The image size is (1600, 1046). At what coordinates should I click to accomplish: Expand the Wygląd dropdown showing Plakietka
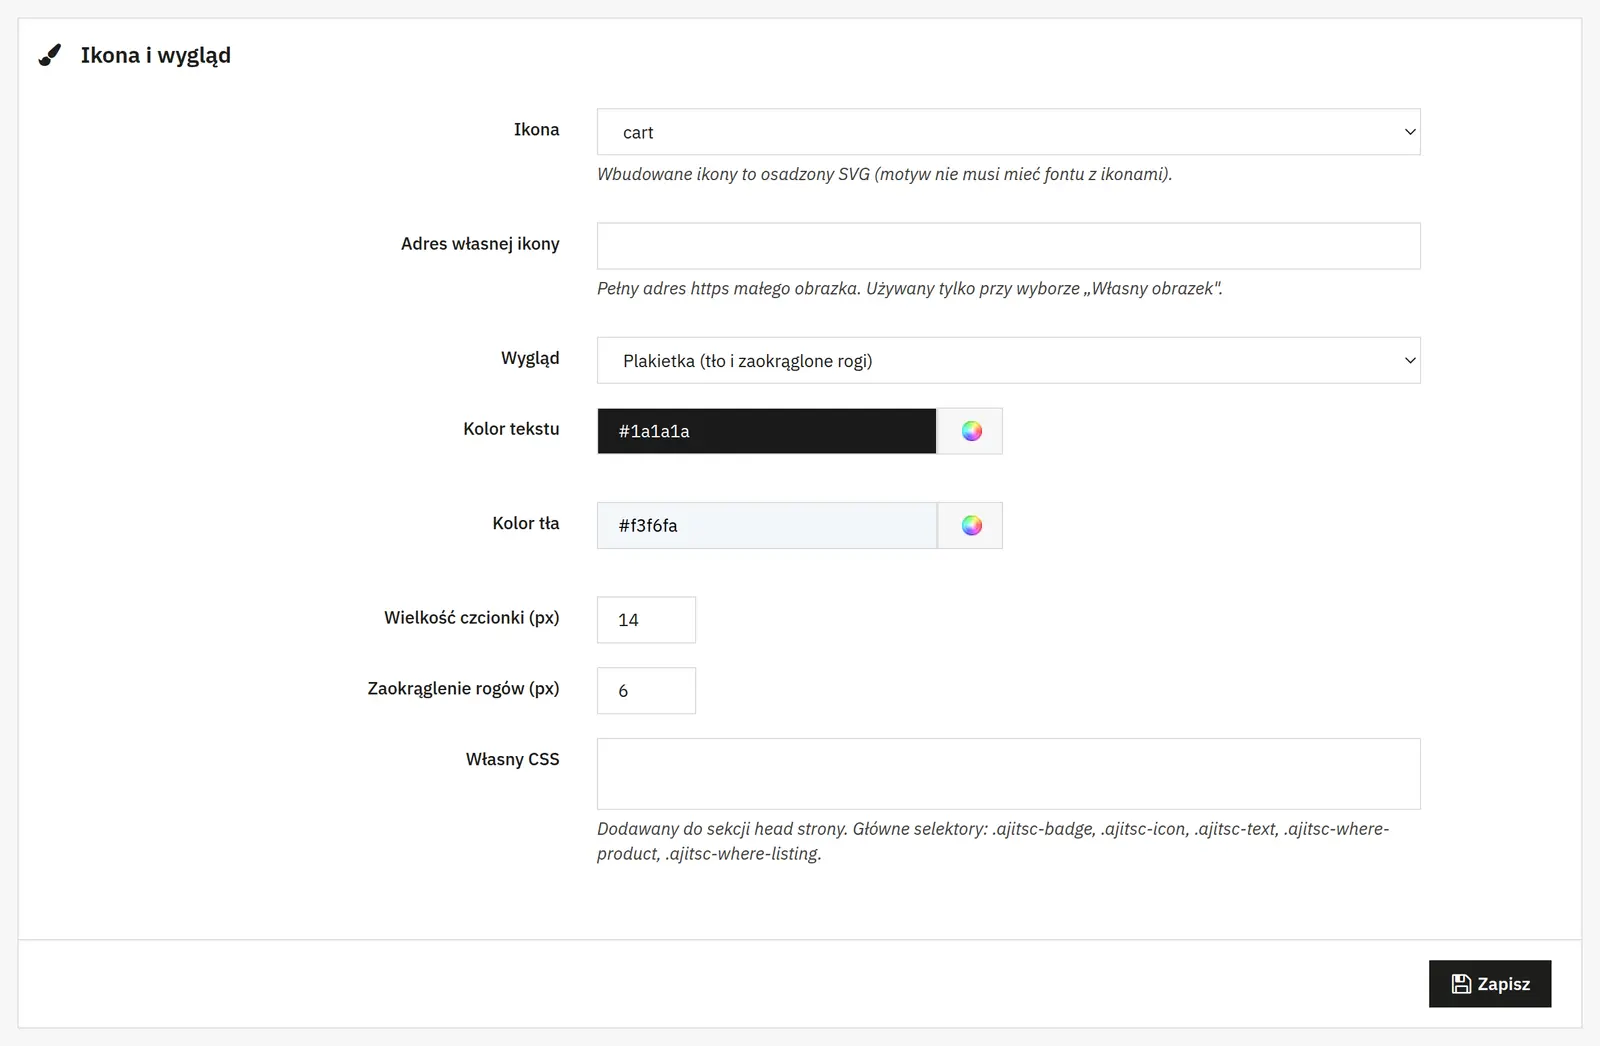coord(1008,360)
